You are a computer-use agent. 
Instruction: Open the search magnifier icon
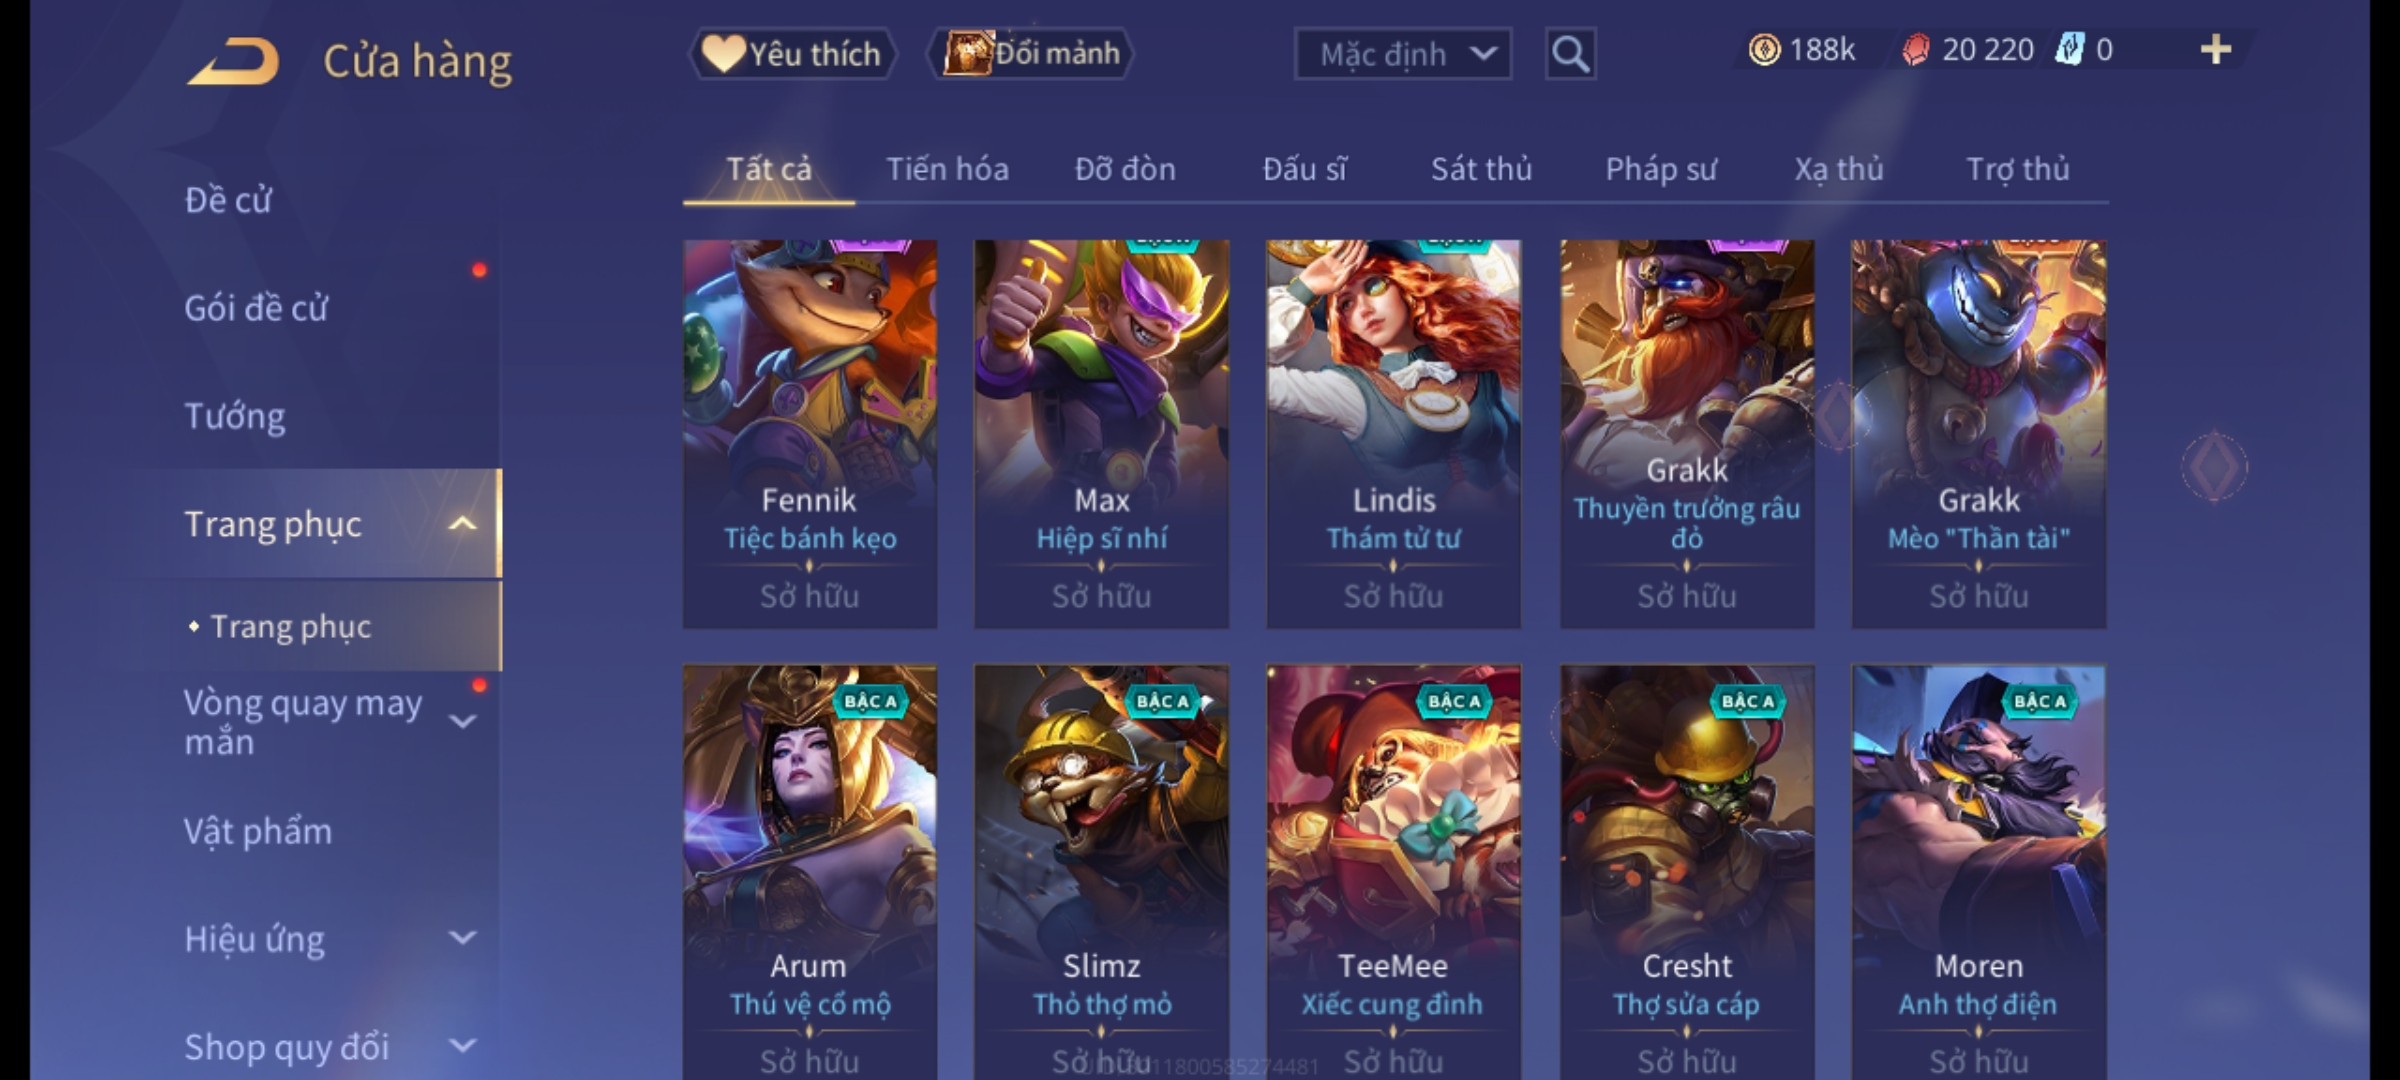(x=1570, y=54)
